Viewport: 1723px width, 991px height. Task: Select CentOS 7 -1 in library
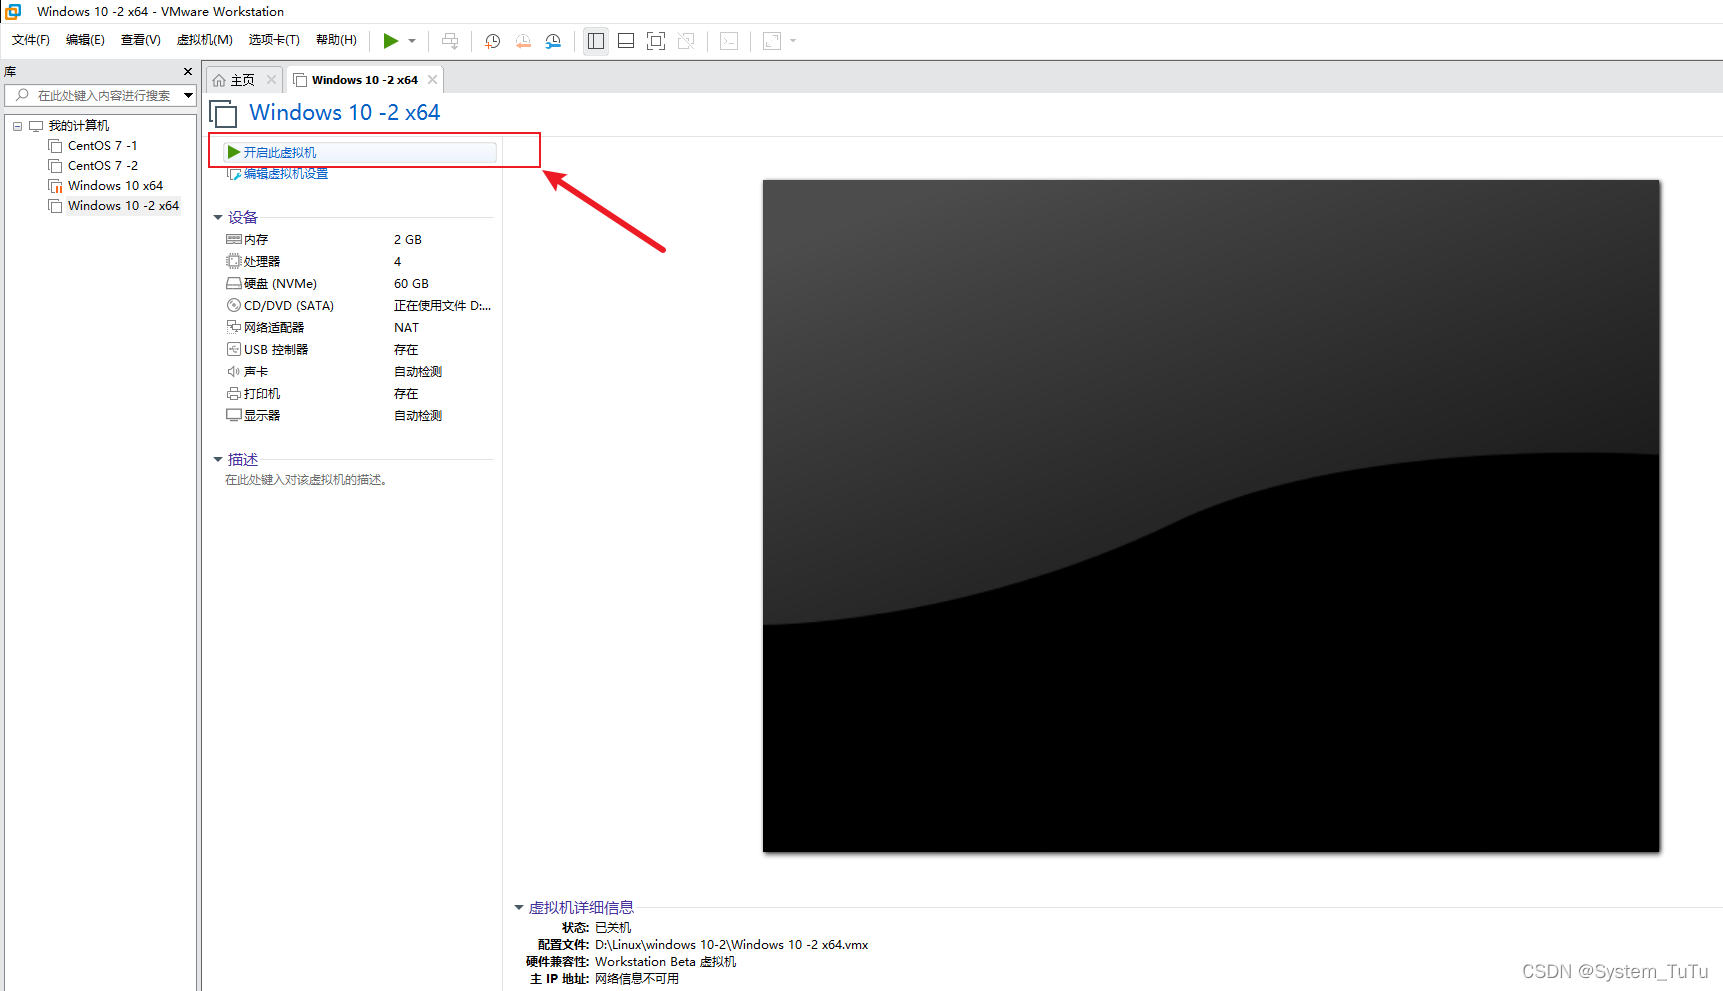(x=102, y=146)
